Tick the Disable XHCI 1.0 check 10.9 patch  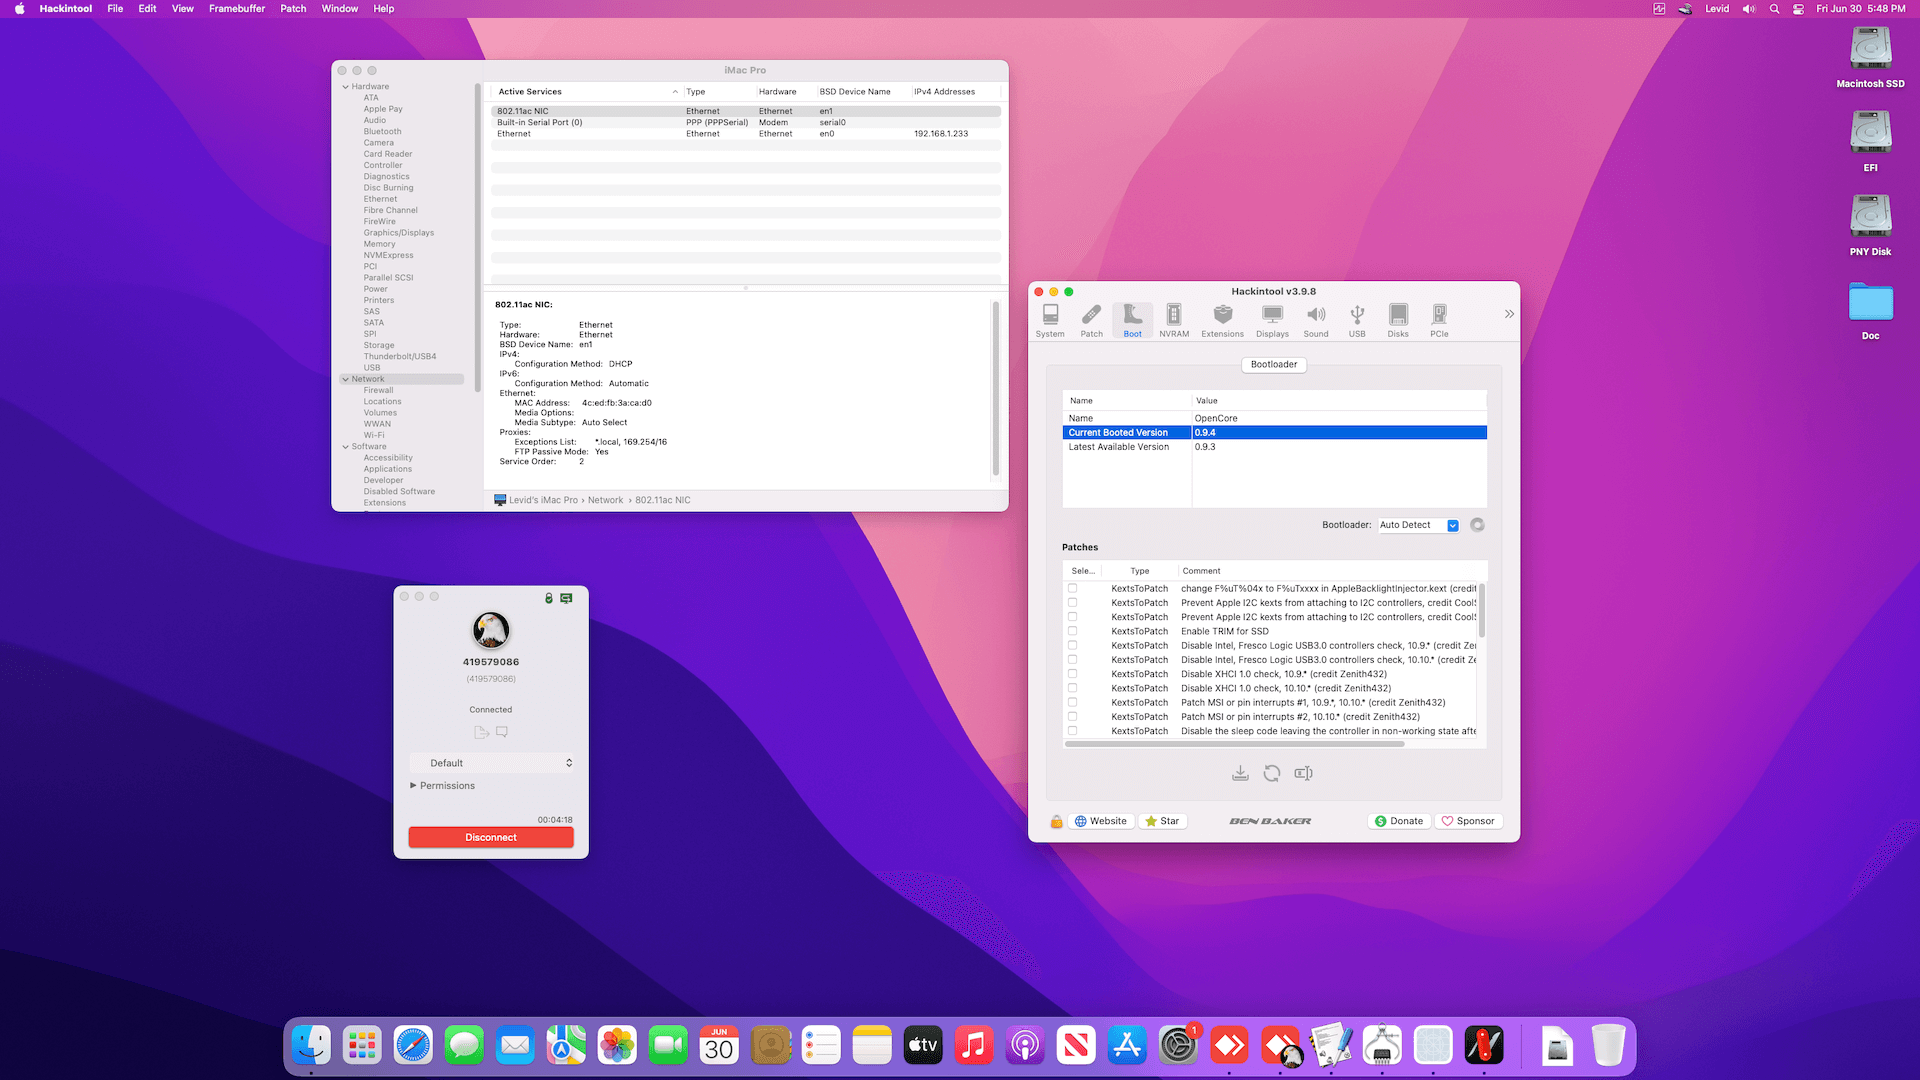(x=1072, y=674)
